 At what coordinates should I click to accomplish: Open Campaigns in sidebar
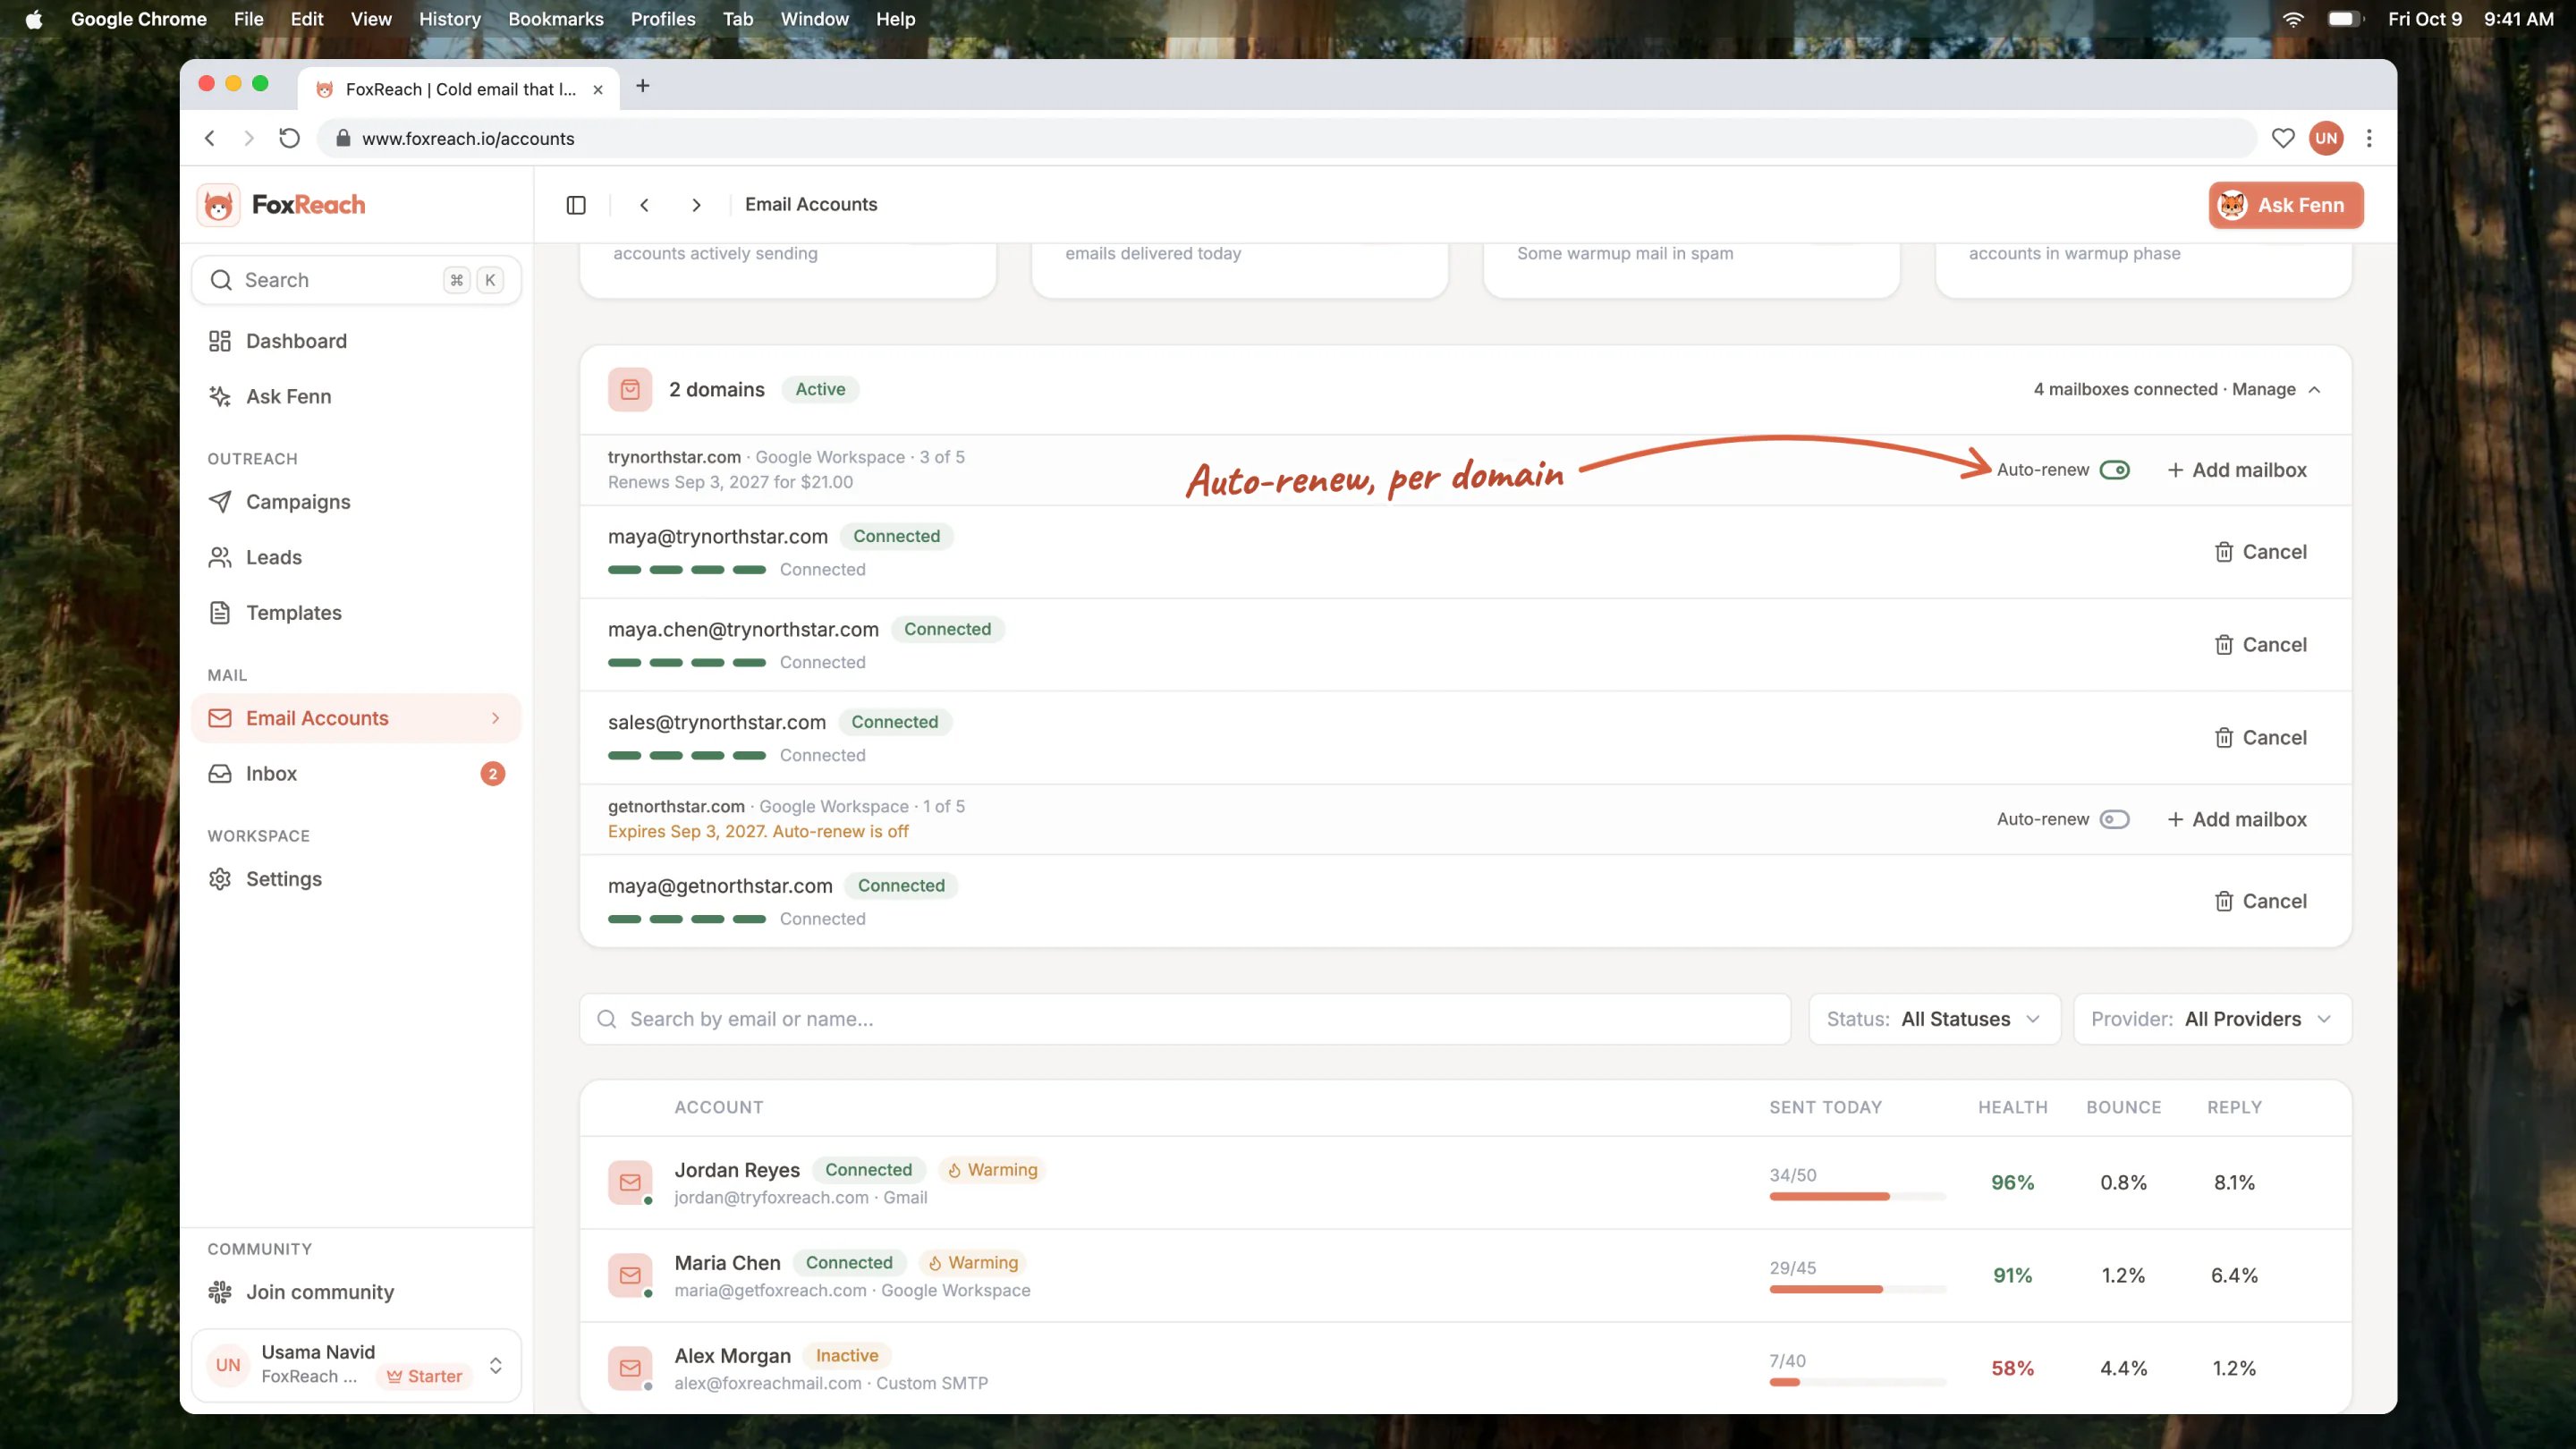click(x=356, y=502)
